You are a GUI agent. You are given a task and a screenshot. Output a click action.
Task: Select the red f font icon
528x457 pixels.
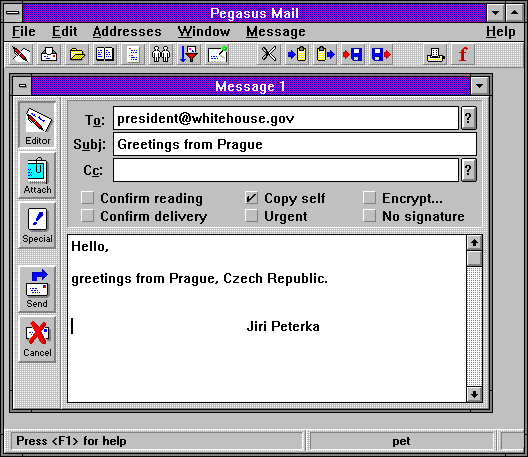[x=463, y=54]
